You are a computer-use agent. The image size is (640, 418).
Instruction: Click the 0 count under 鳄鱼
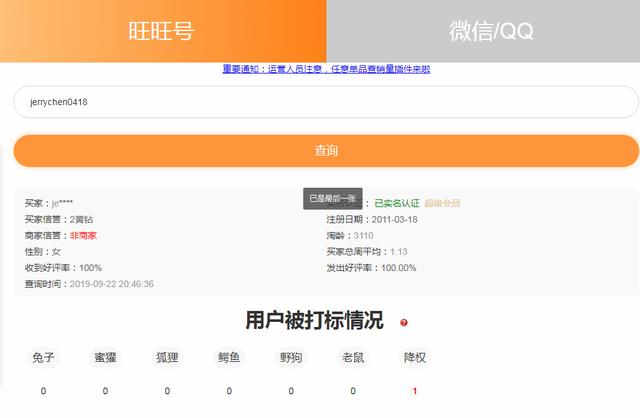229,391
